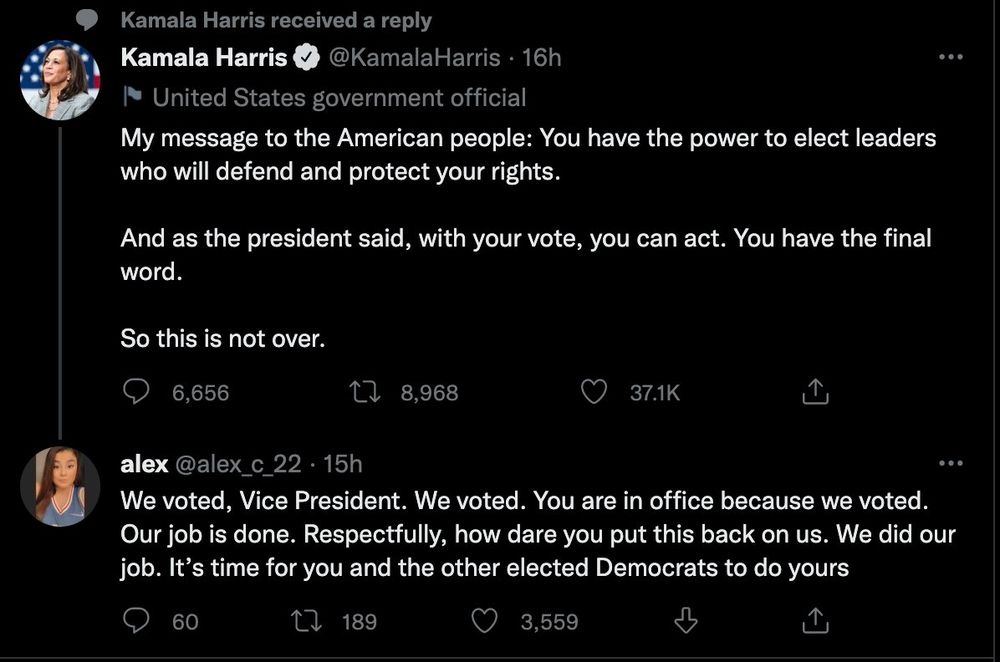Open more options on Kamala Harris's tweet

(950, 58)
